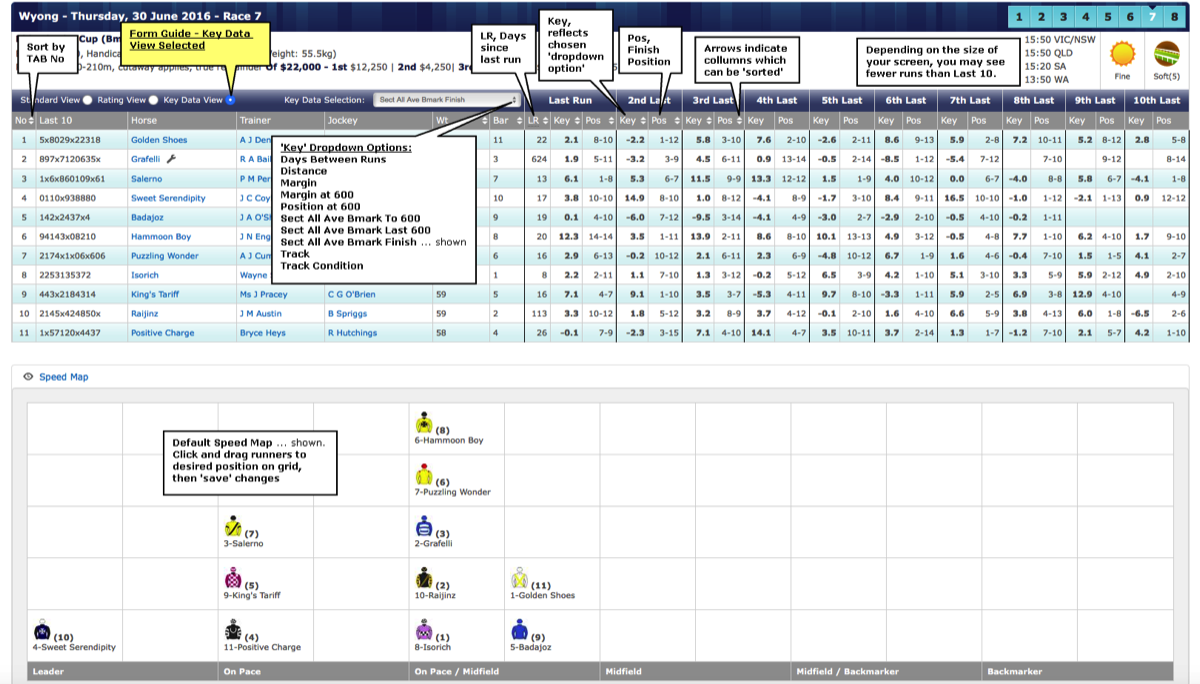The width and height of the screenshot is (1200, 684).
Task: Open the Golden Shoes horse link
Action: (159, 140)
